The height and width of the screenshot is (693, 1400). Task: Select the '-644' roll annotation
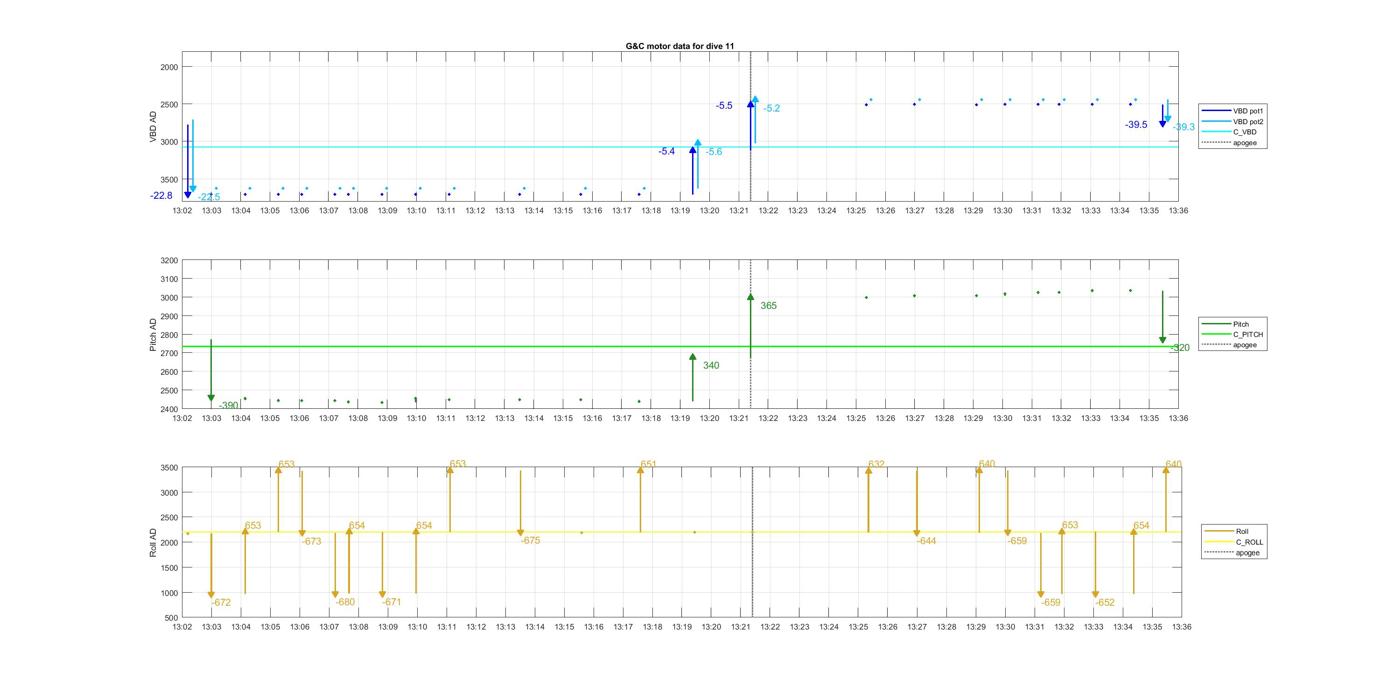click(x=926, y=541)
